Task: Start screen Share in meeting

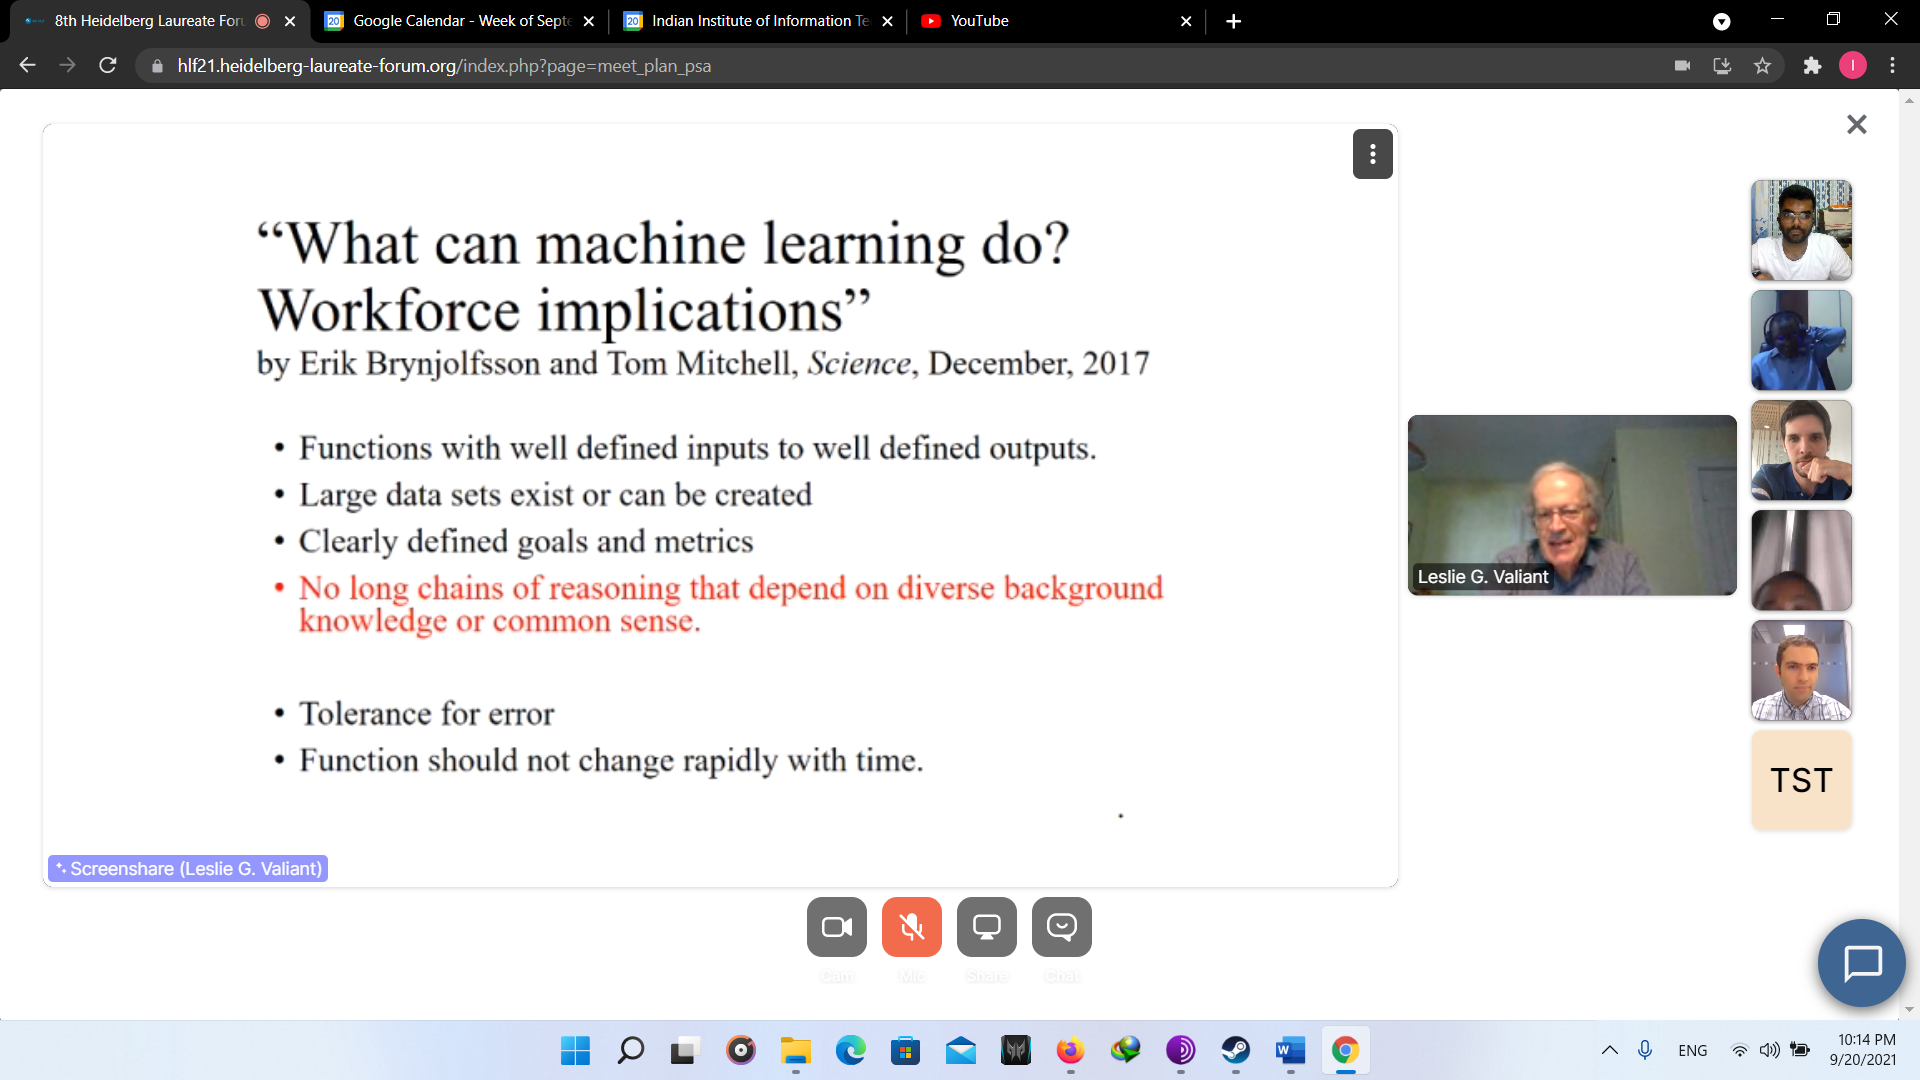Action: 986,927
